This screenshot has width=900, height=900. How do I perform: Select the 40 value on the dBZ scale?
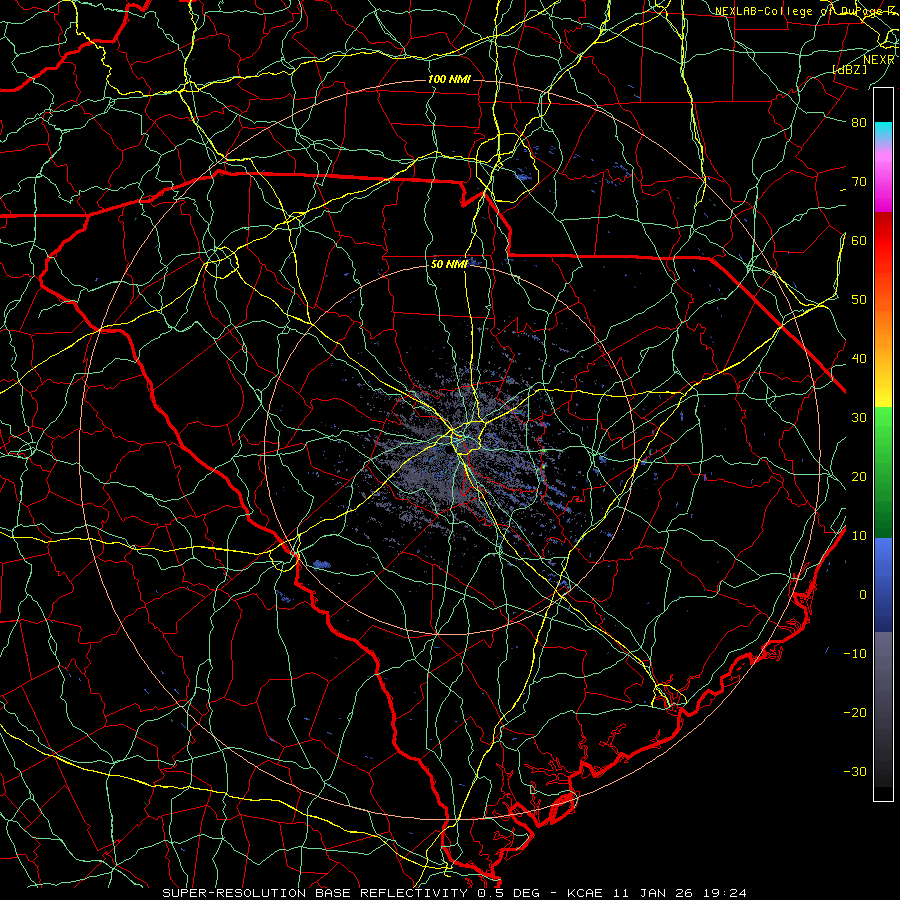[859, 359]
